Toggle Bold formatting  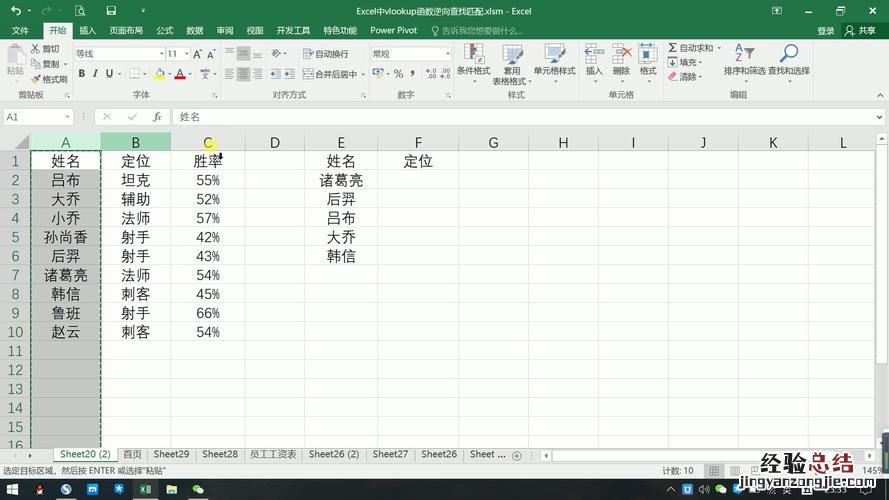[81, 74]
